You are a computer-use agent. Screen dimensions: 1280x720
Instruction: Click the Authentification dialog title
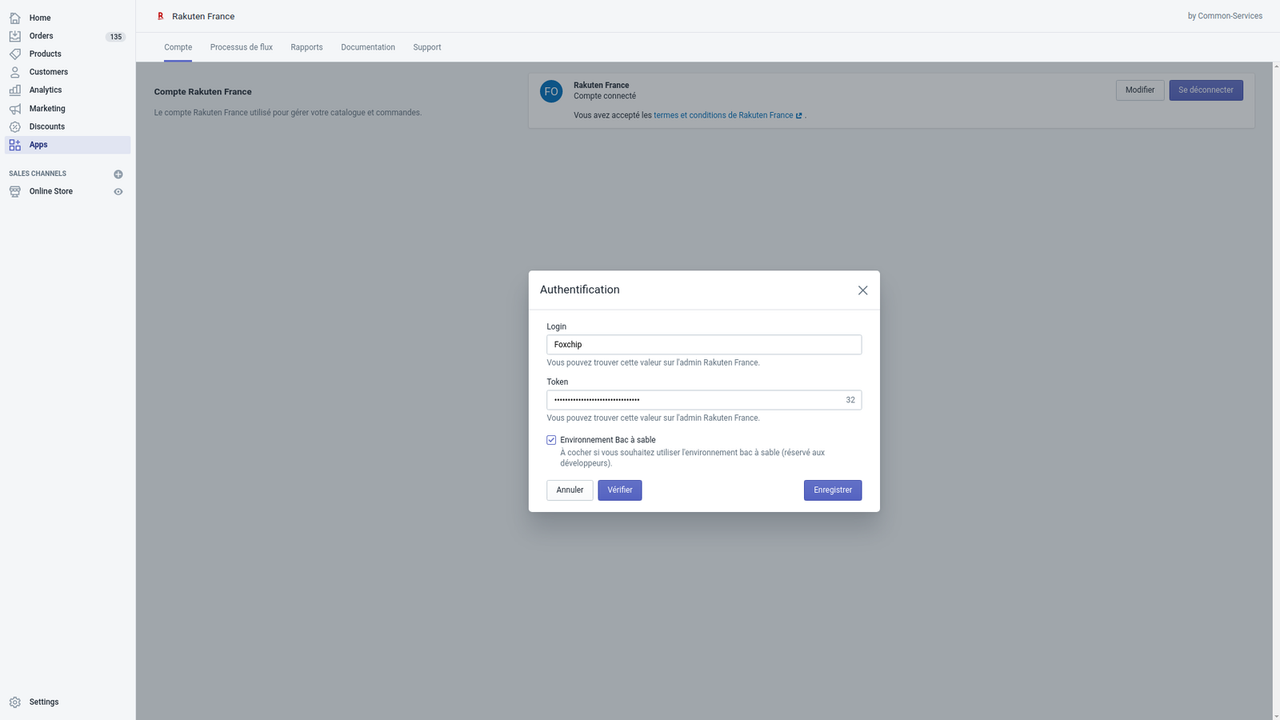[x=580, y=289]
